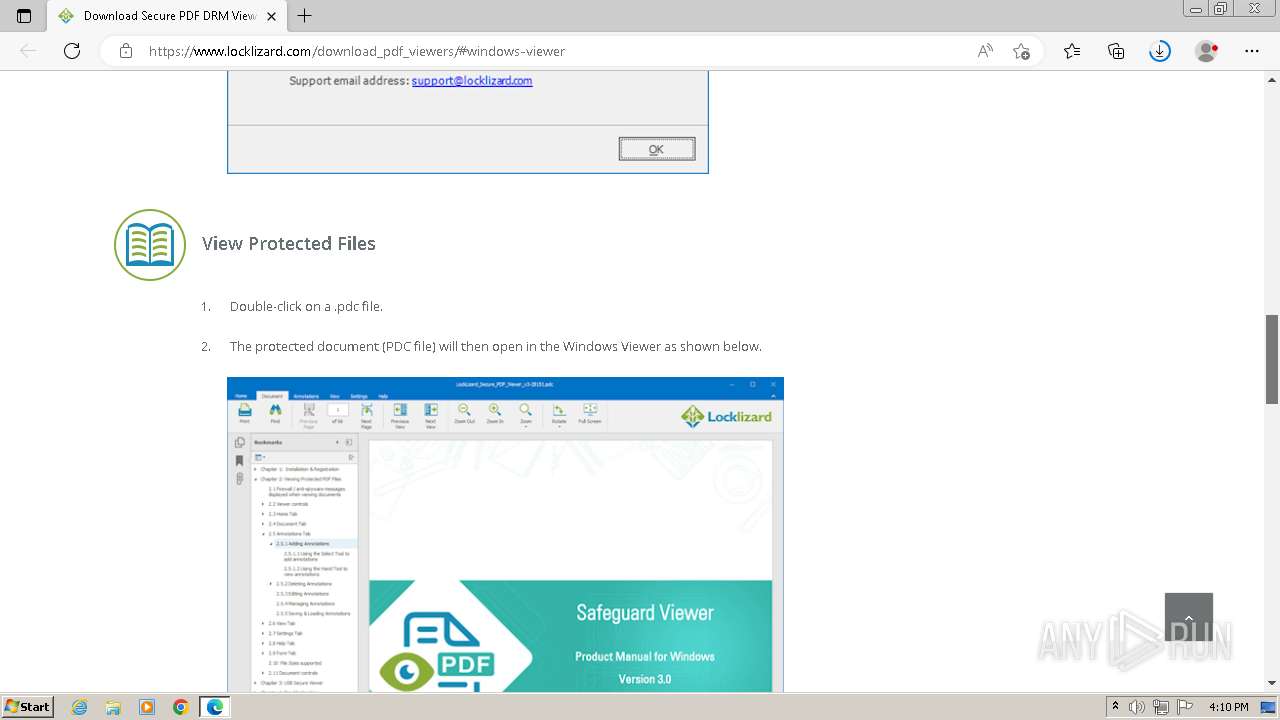Viewport: 1280px width, 720px height.
Task: View site information lock icon
Action: click(126, 51)
